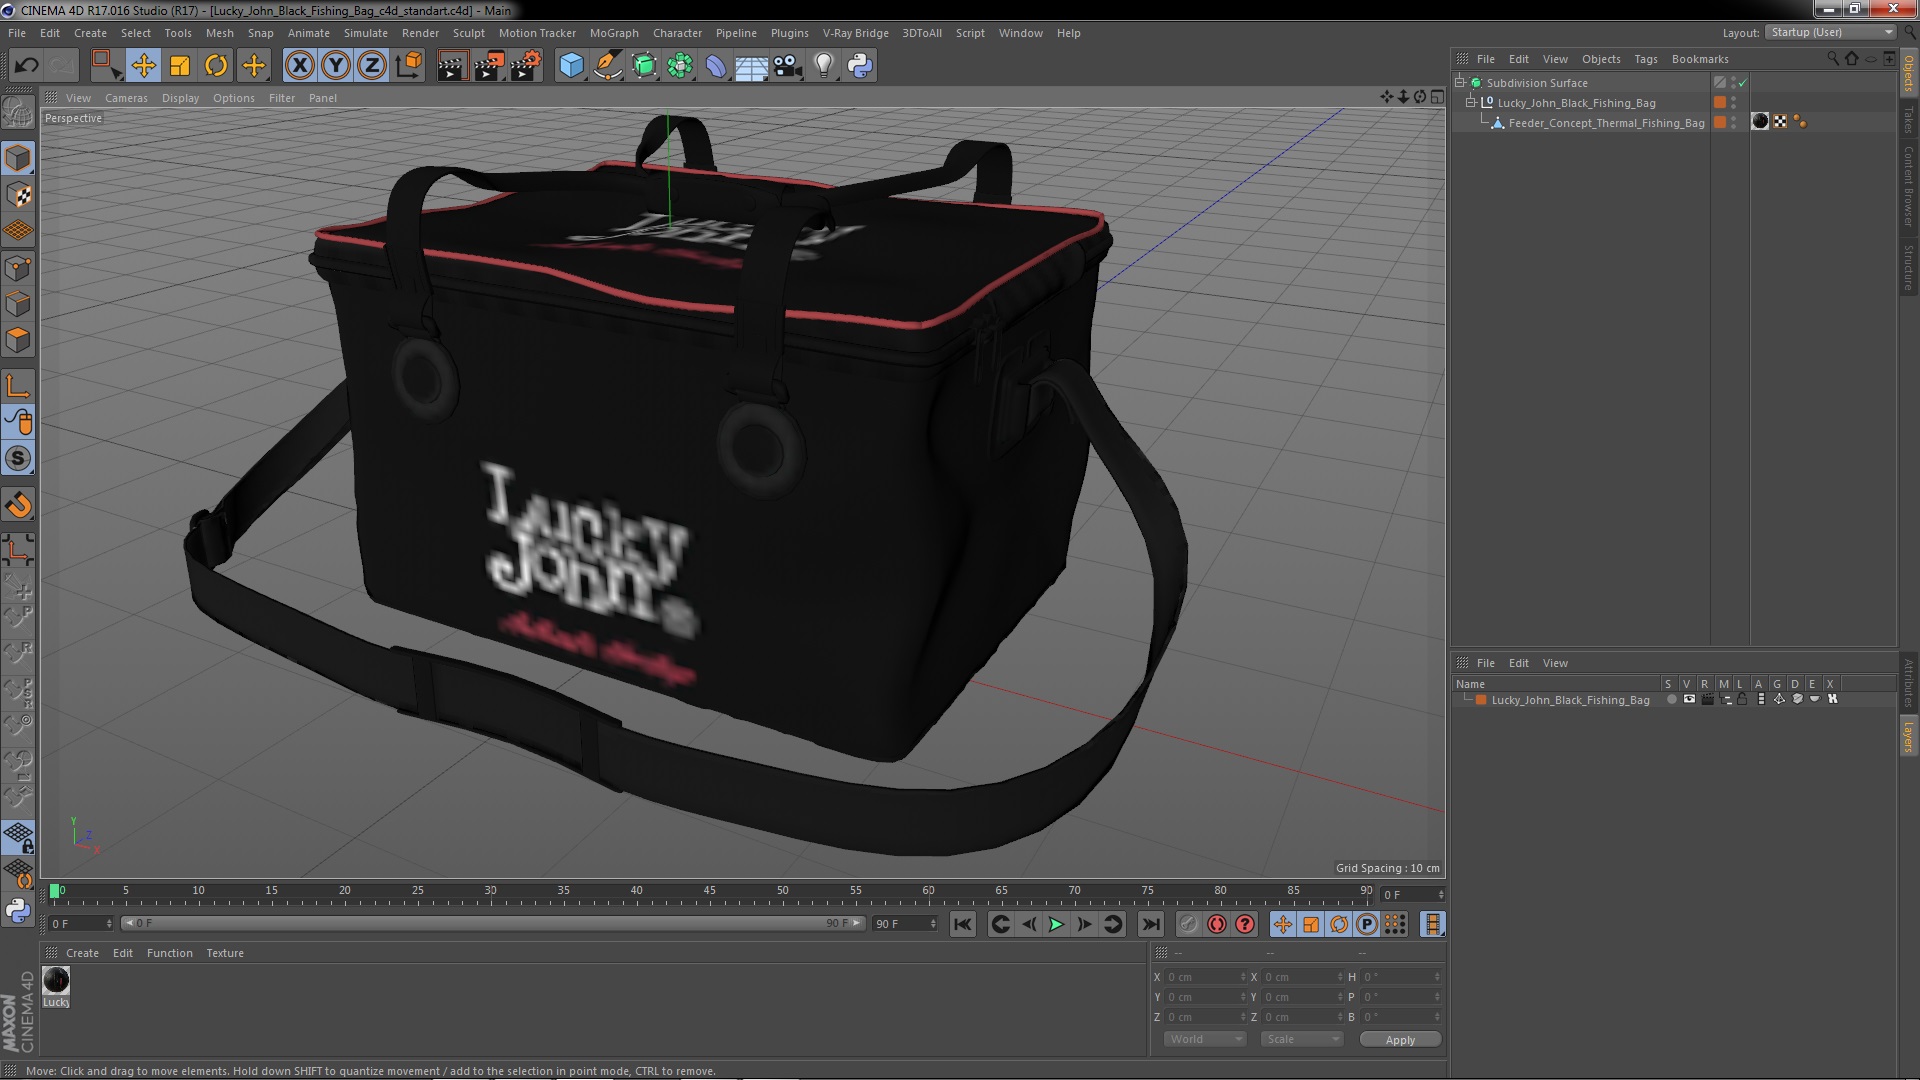The image size is (1920, 1080).
Task: Open the Cameras viewport menu
Action: pyautogui.click(x=126, y=98)
